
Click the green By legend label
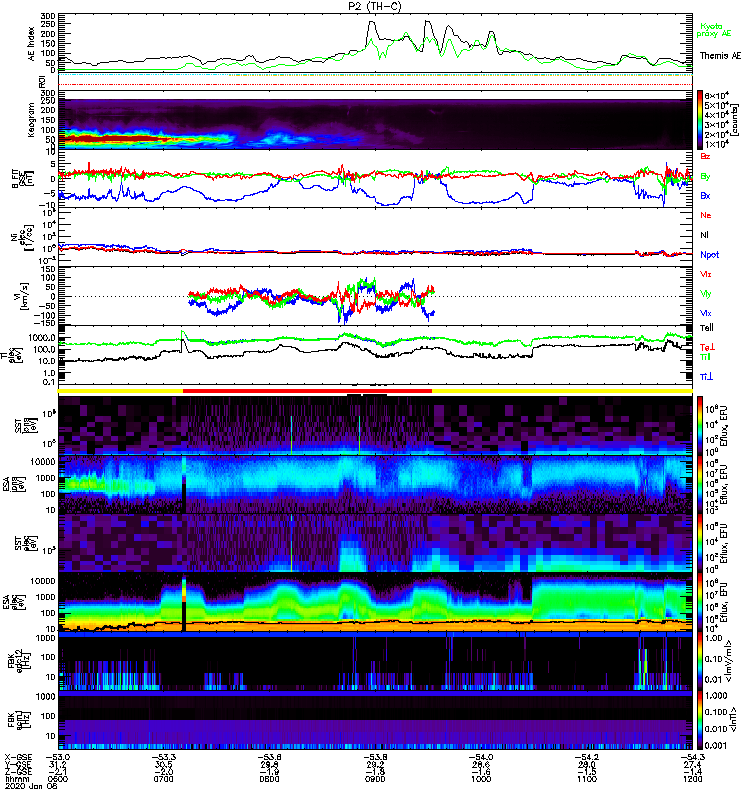click(705, 176)
